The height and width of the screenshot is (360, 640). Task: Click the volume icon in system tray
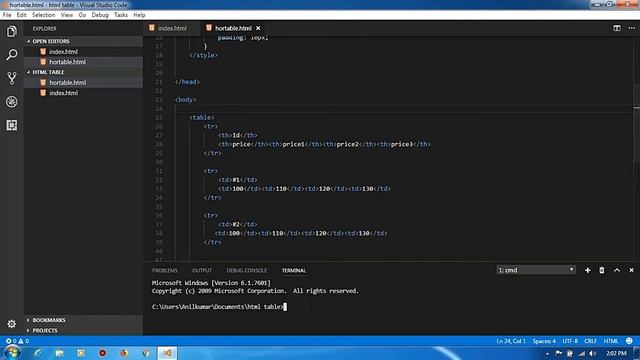click(593, 353)
